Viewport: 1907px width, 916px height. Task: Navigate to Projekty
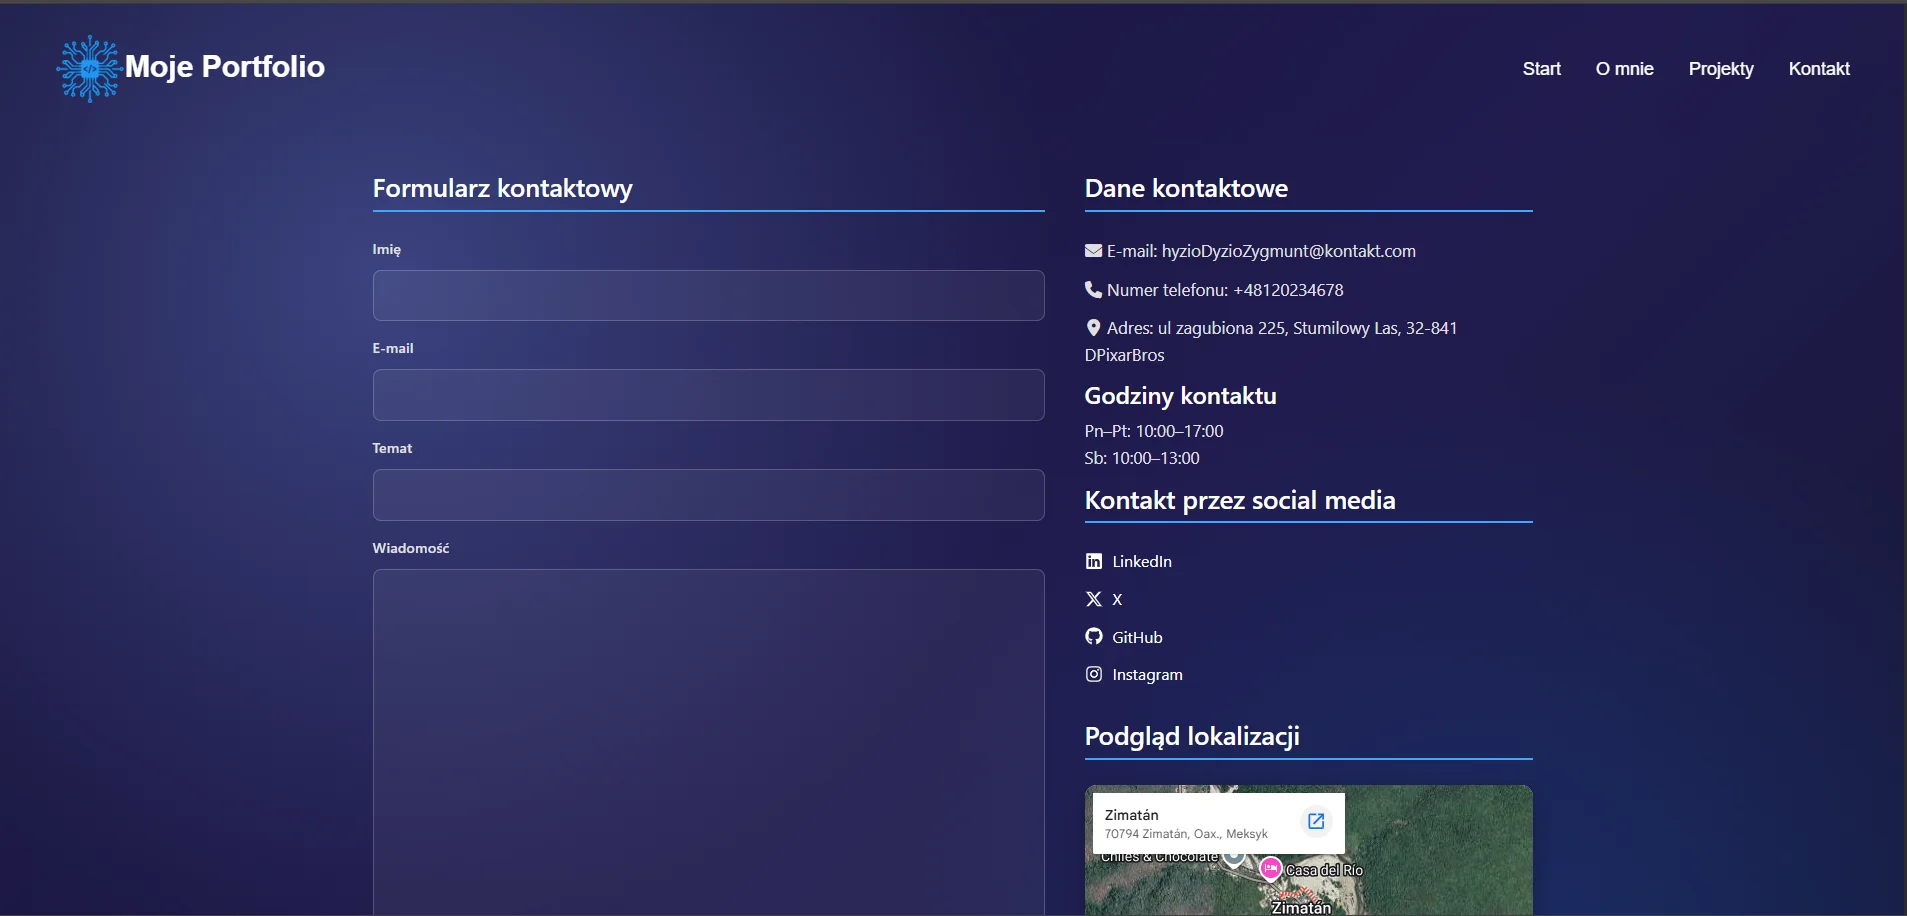point(1721,69)
